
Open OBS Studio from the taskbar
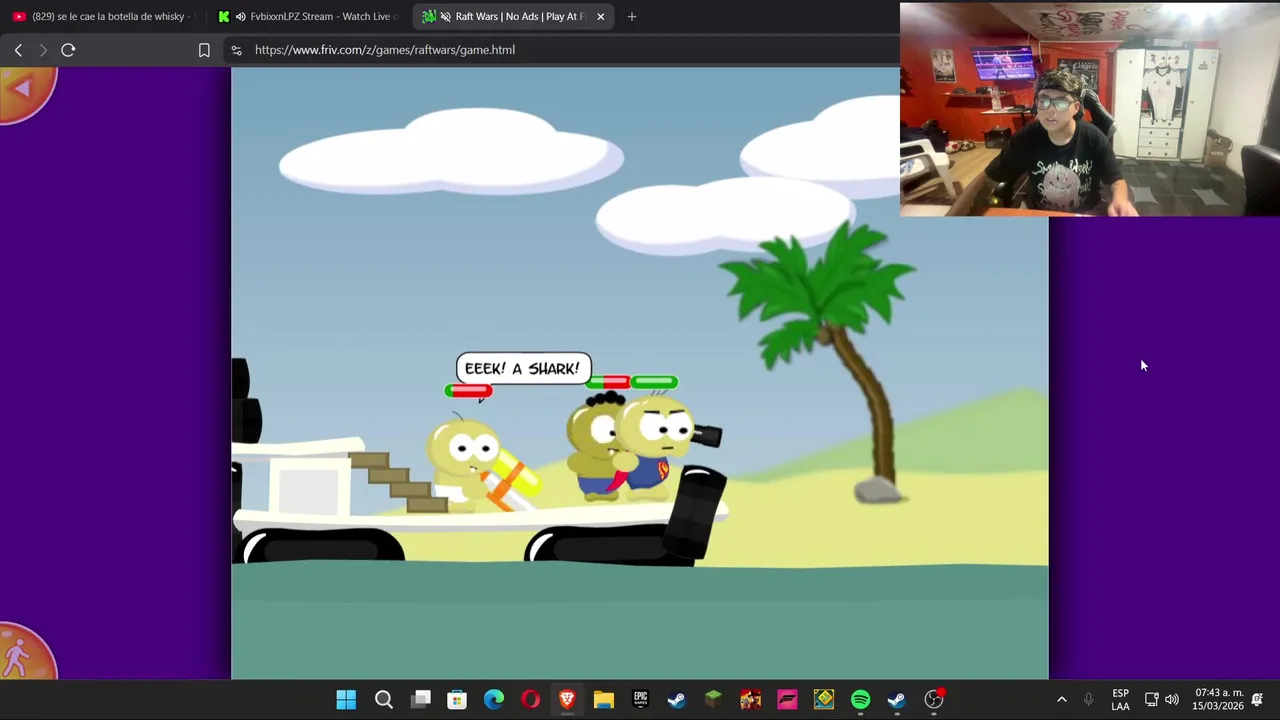pyautogui.click(x=934, y=700)
